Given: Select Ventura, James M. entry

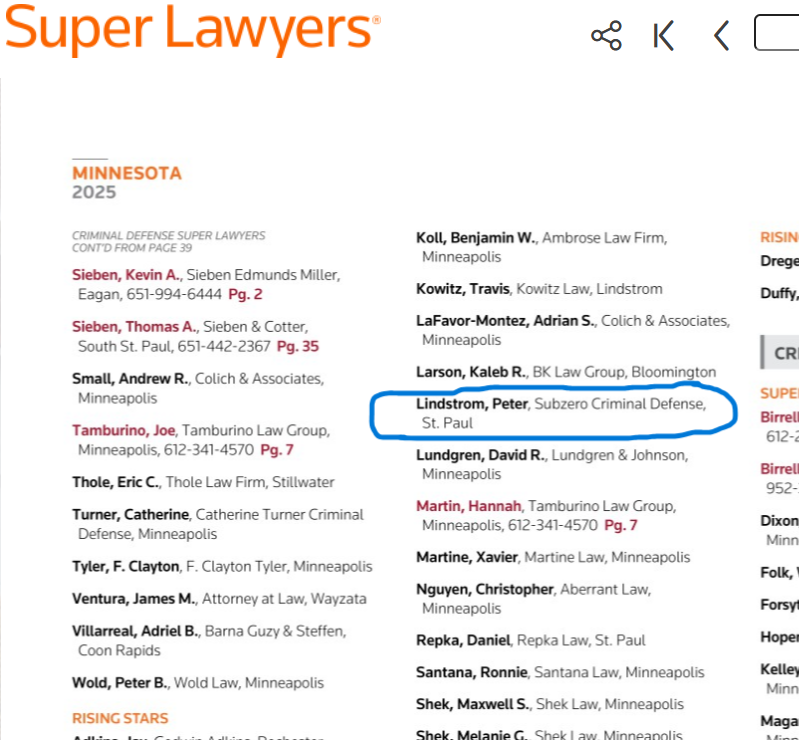Looking at the screenshot, I should pyautogui.click(x=219, y=598).
